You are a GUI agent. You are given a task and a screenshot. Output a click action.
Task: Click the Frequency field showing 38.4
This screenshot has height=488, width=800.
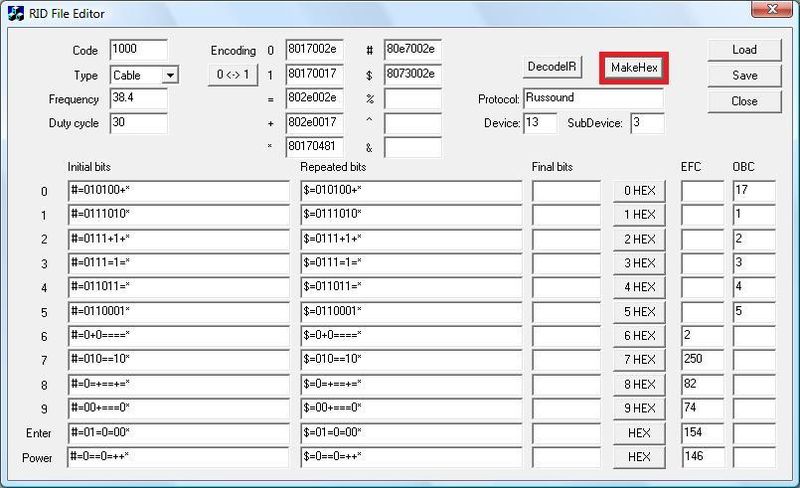tap(138, 99)
